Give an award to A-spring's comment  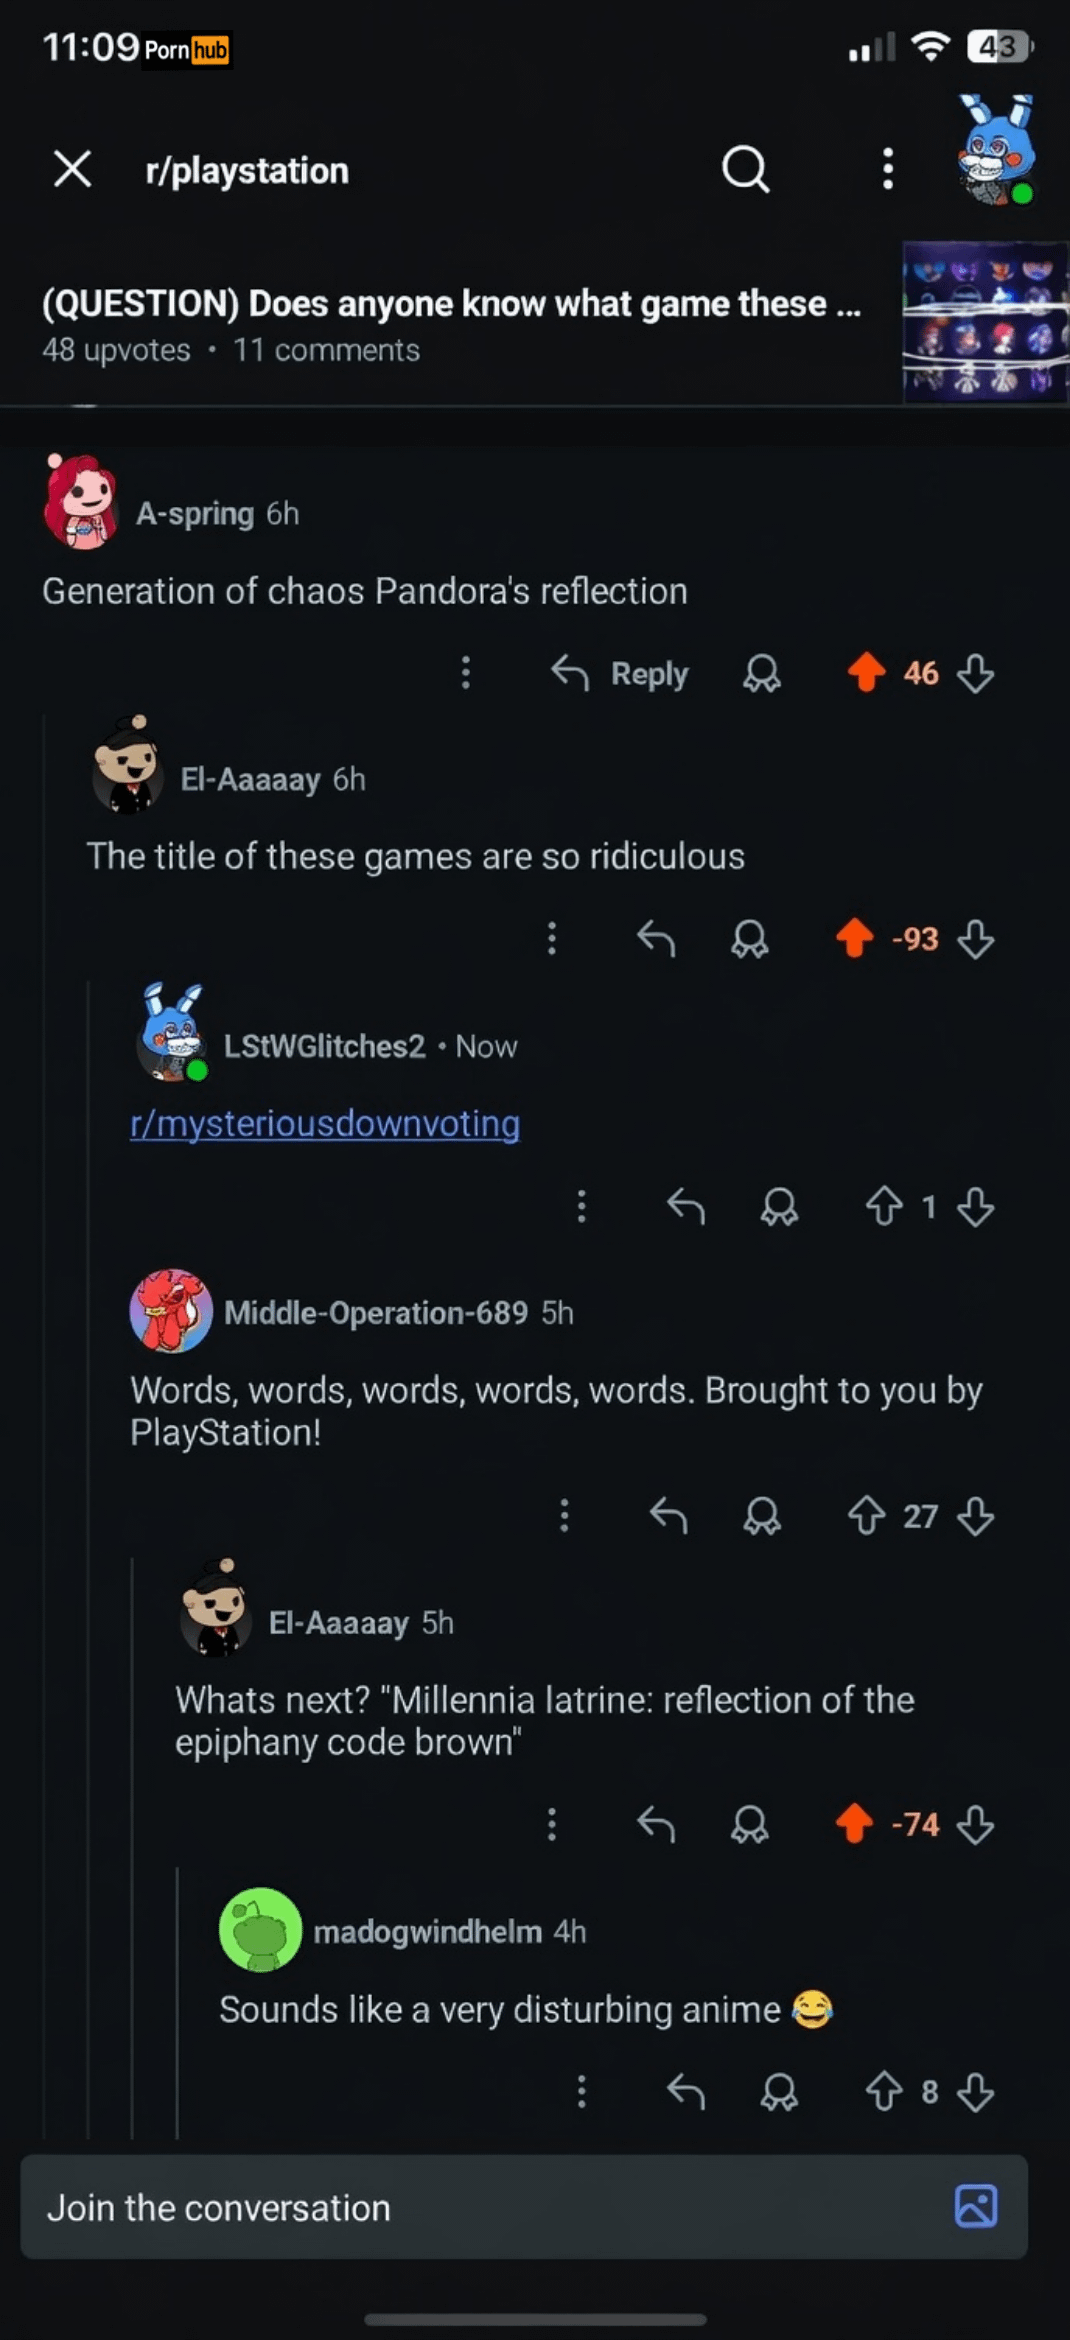coord(761,673)
